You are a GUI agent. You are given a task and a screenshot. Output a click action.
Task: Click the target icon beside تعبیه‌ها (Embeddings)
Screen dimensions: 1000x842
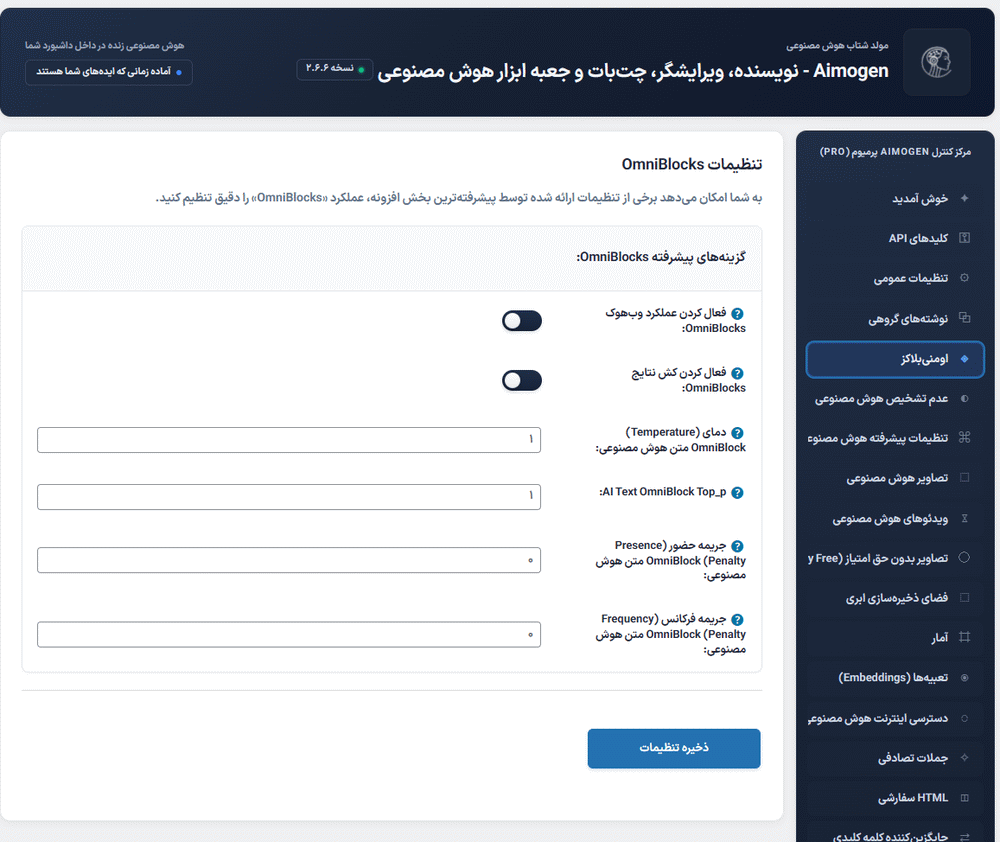coord(965,677)
